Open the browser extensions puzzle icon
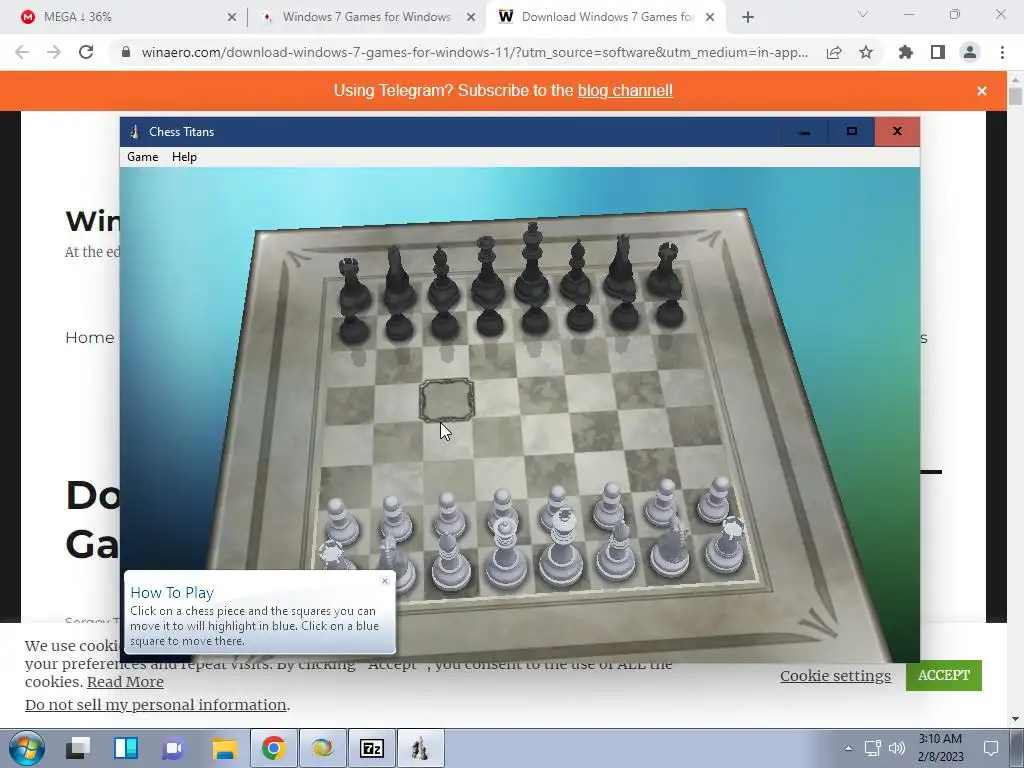The height and width of the screenshot is (768, 1024). (905, 52)
